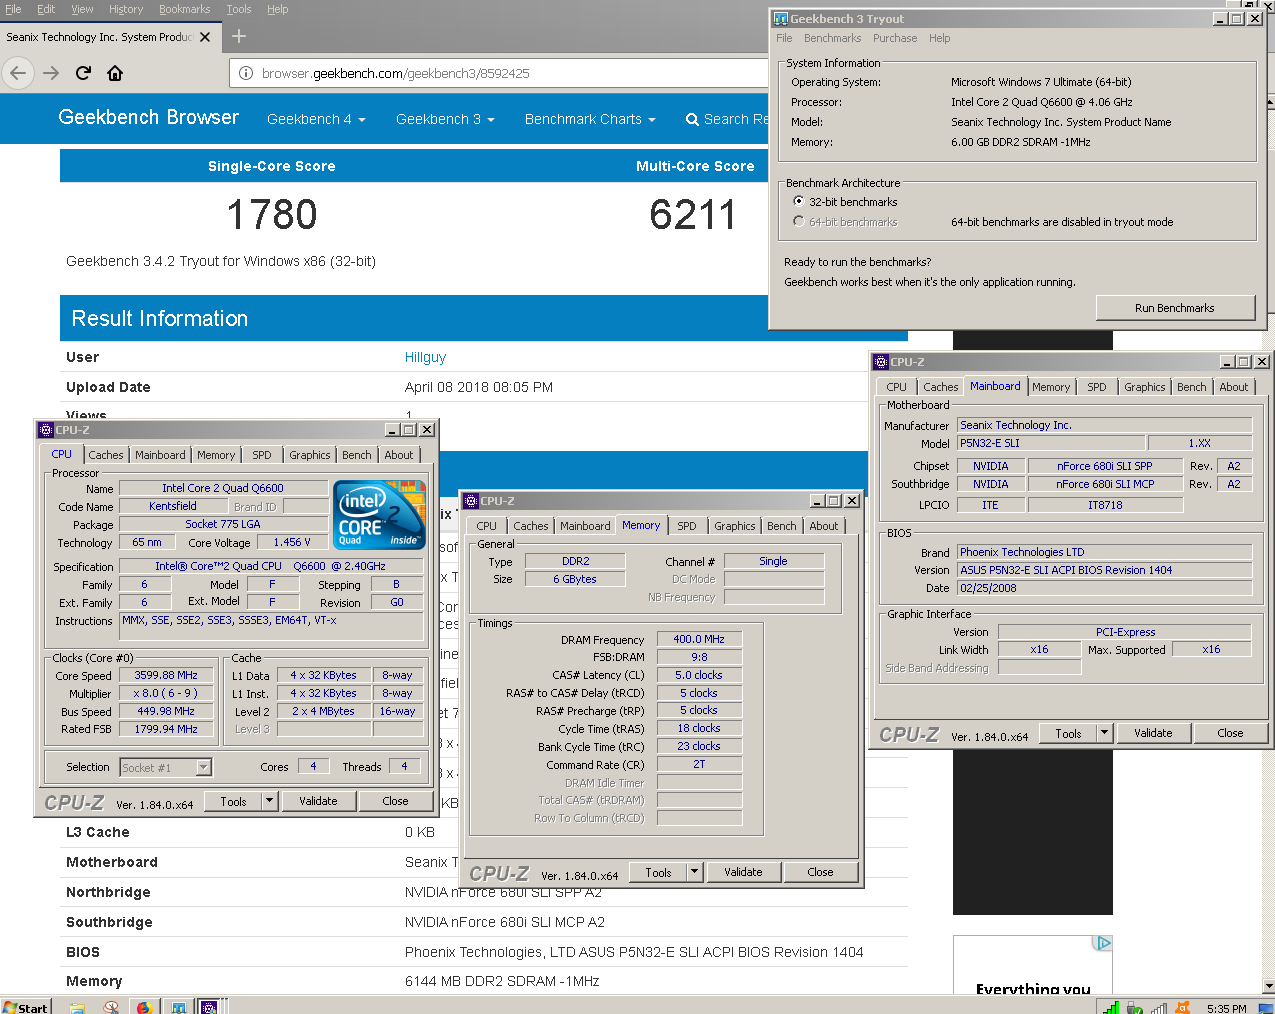Click the browser forward arrow
Image resolution: width=1275 pixels, height=1014 pixels.
click(51, 73)
